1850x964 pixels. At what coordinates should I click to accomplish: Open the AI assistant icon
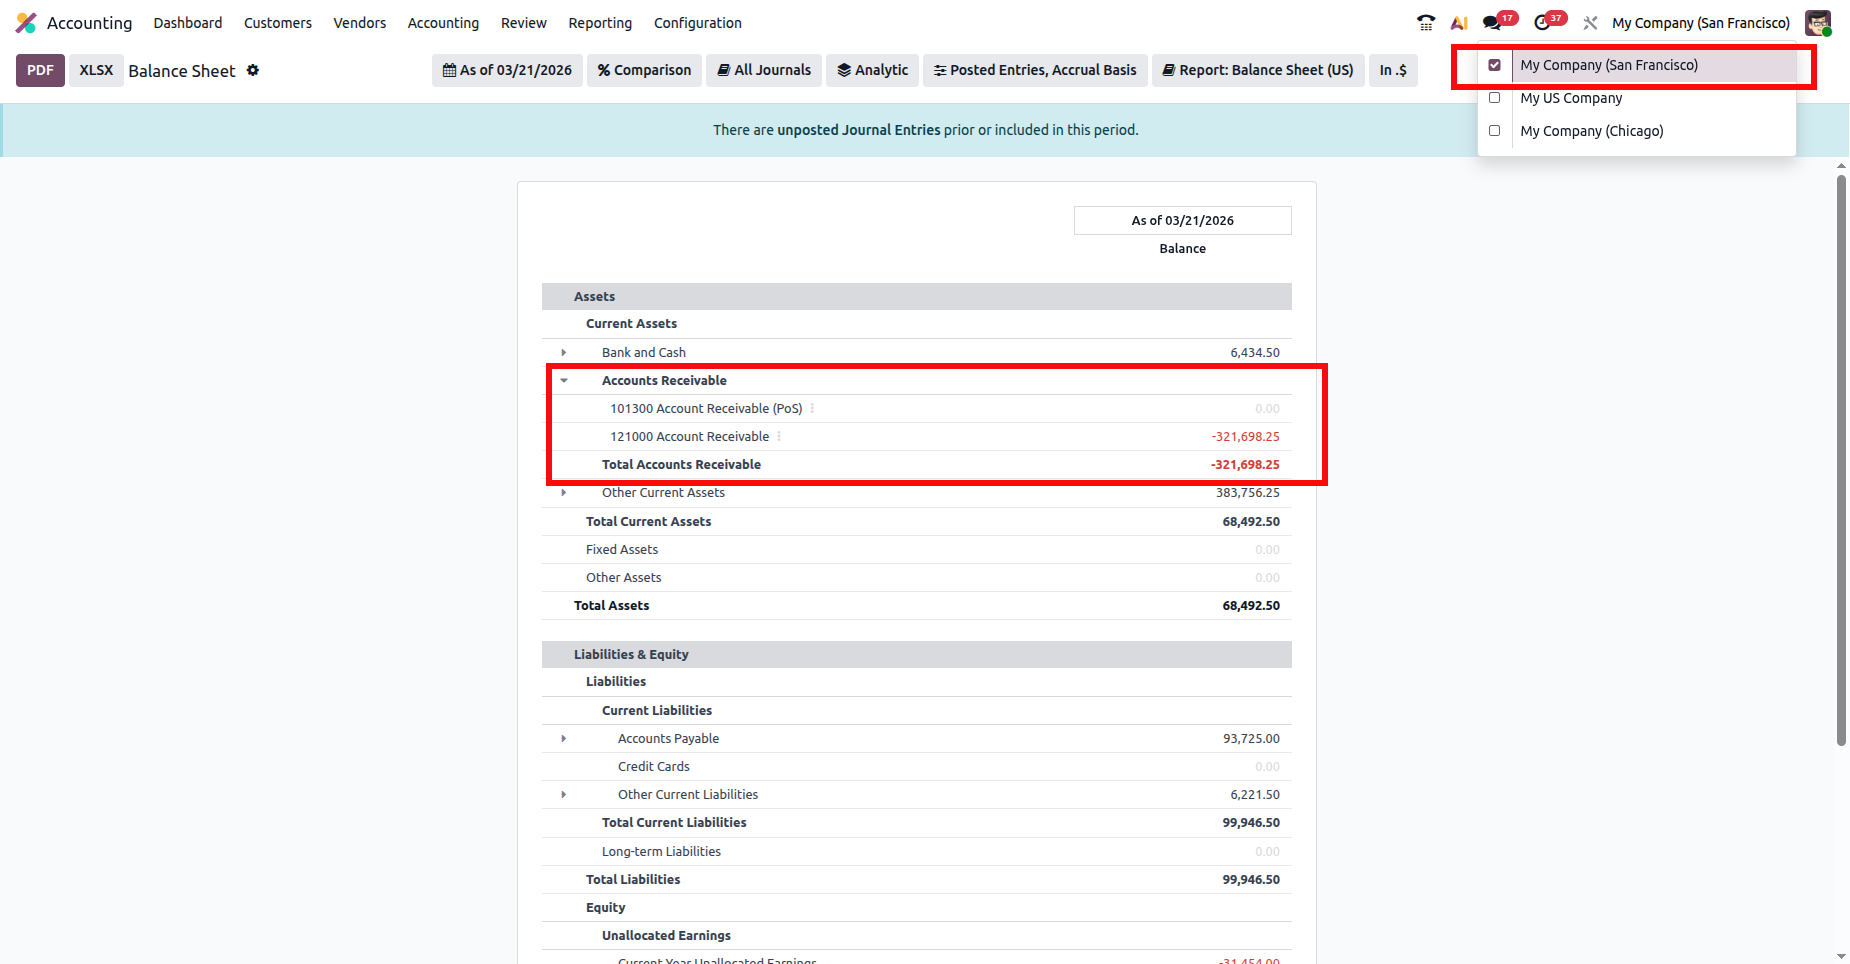click(1459, 23)
